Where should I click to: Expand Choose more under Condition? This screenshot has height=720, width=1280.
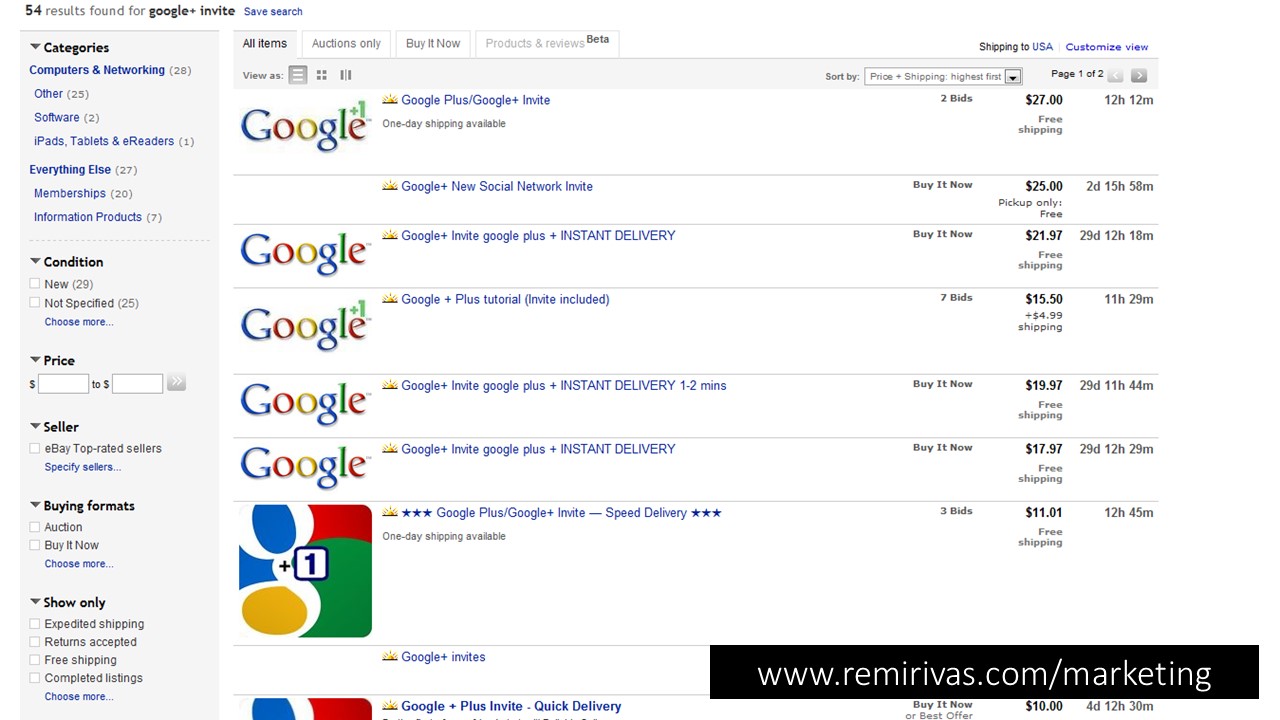[79, 322]
